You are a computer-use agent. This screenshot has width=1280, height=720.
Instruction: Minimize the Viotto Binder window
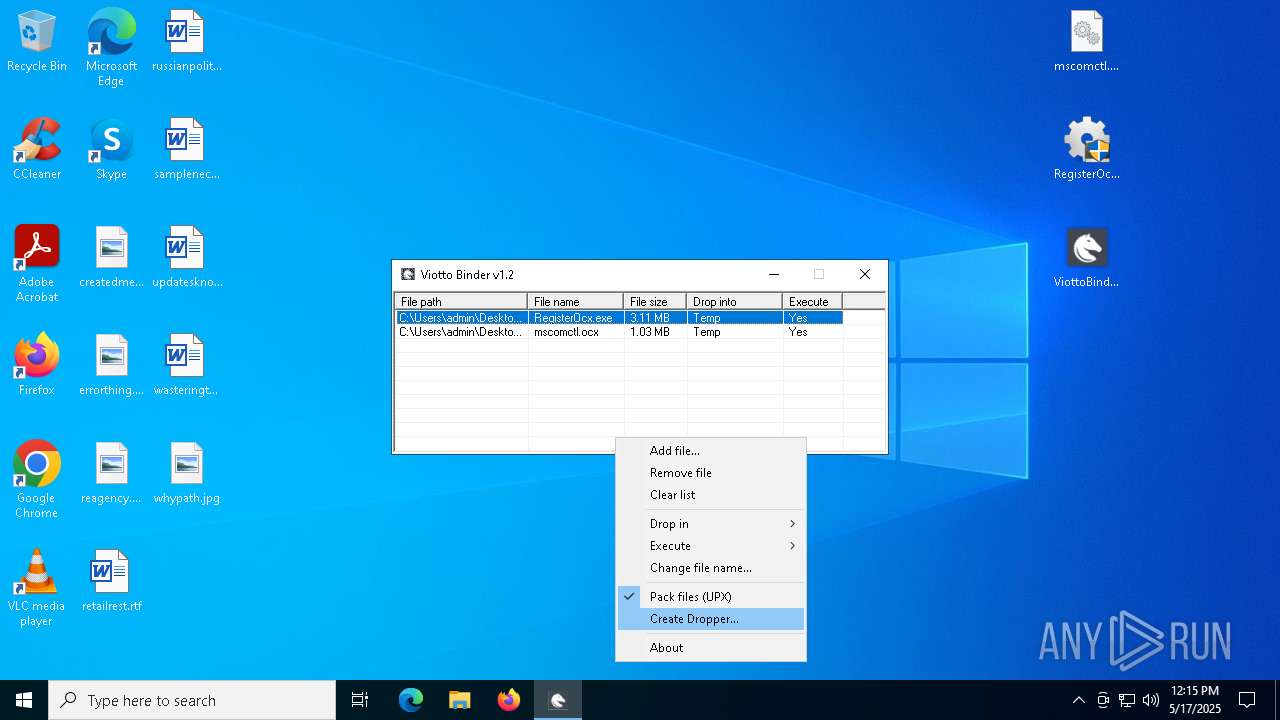tap(773, 275)
